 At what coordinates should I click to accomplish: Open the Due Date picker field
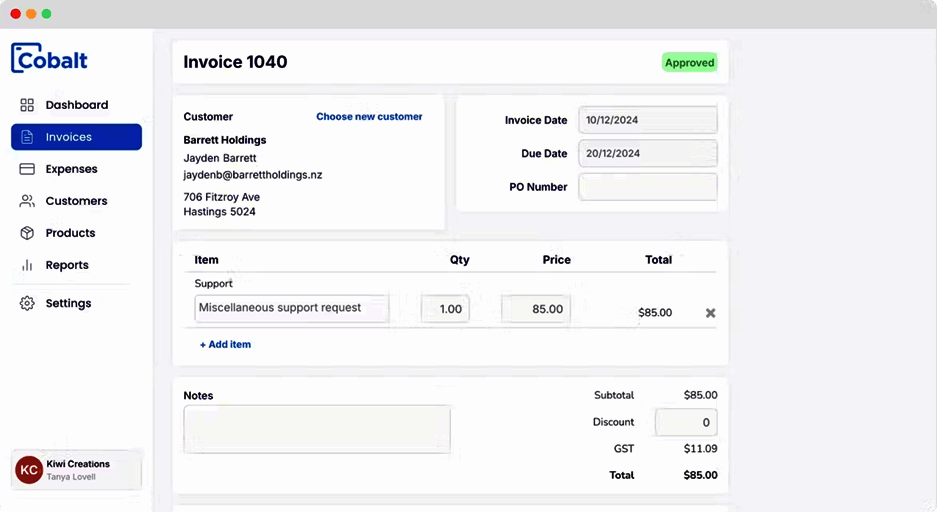click(648, 154)
